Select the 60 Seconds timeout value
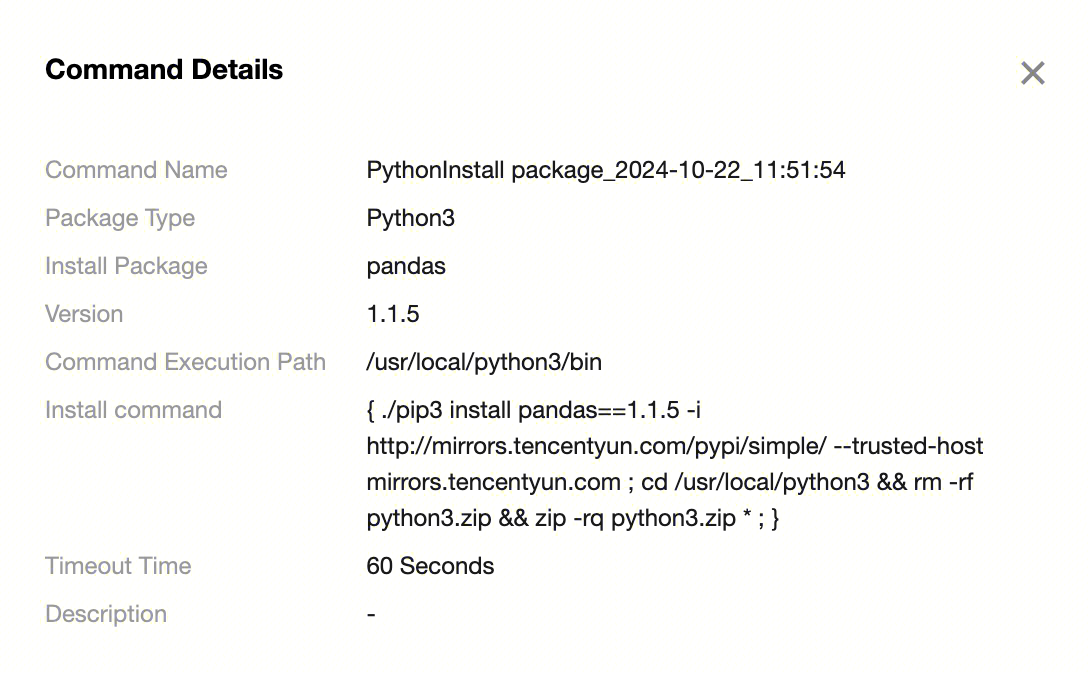Screen dimensions: 1092x674 click(x=430, y=566)
